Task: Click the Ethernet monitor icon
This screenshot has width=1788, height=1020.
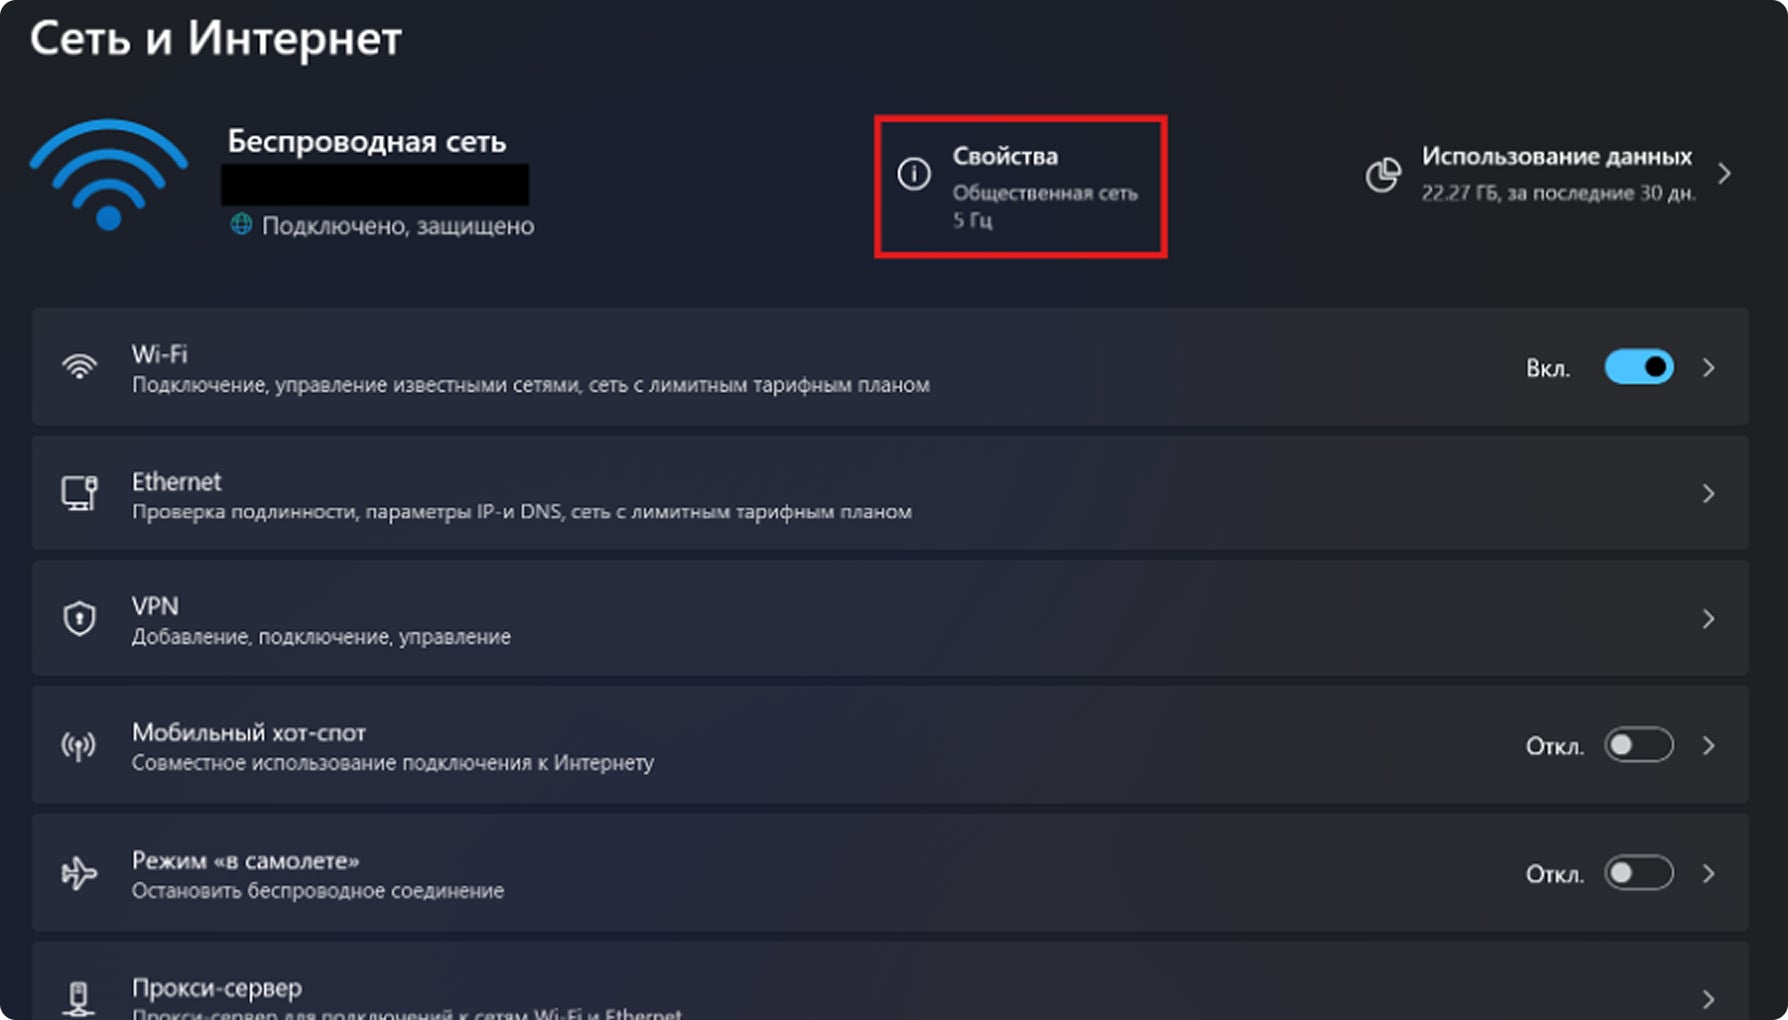Action: (80, 493)
